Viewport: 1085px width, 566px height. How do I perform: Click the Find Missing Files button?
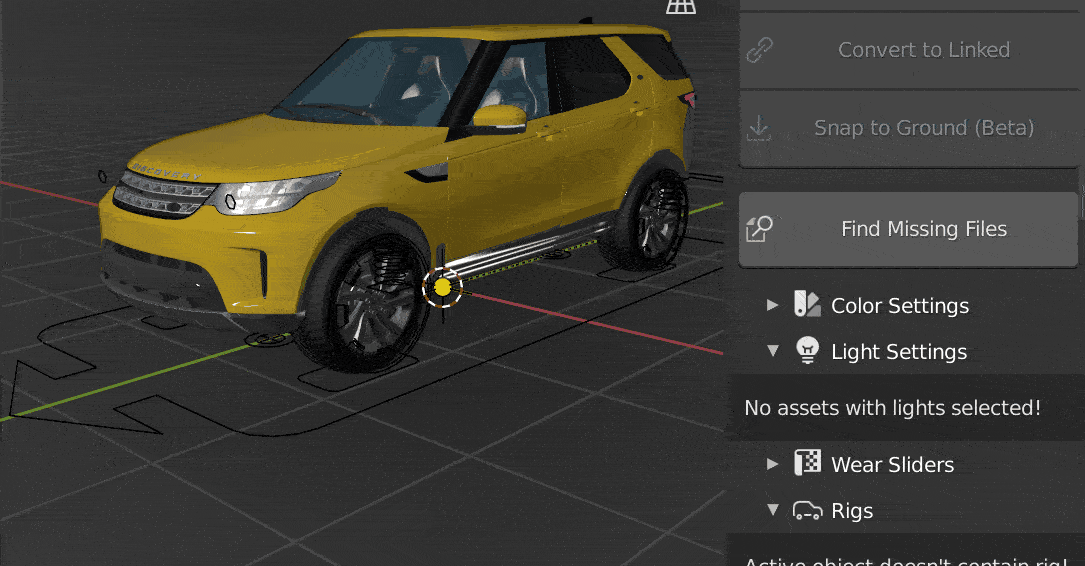tap(909, 229)
